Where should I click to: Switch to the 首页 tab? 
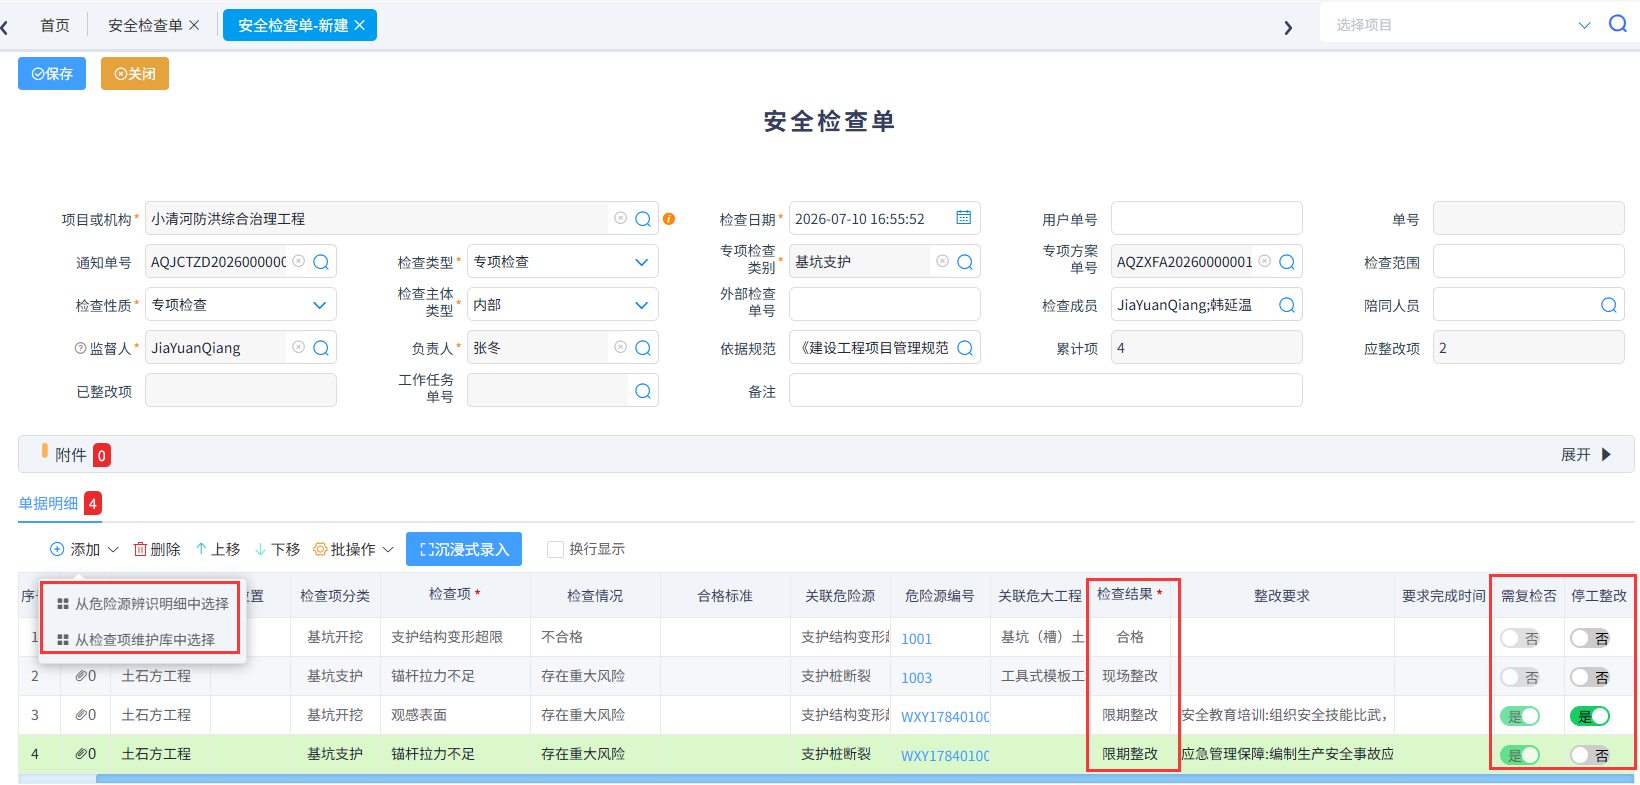point(55,25)
